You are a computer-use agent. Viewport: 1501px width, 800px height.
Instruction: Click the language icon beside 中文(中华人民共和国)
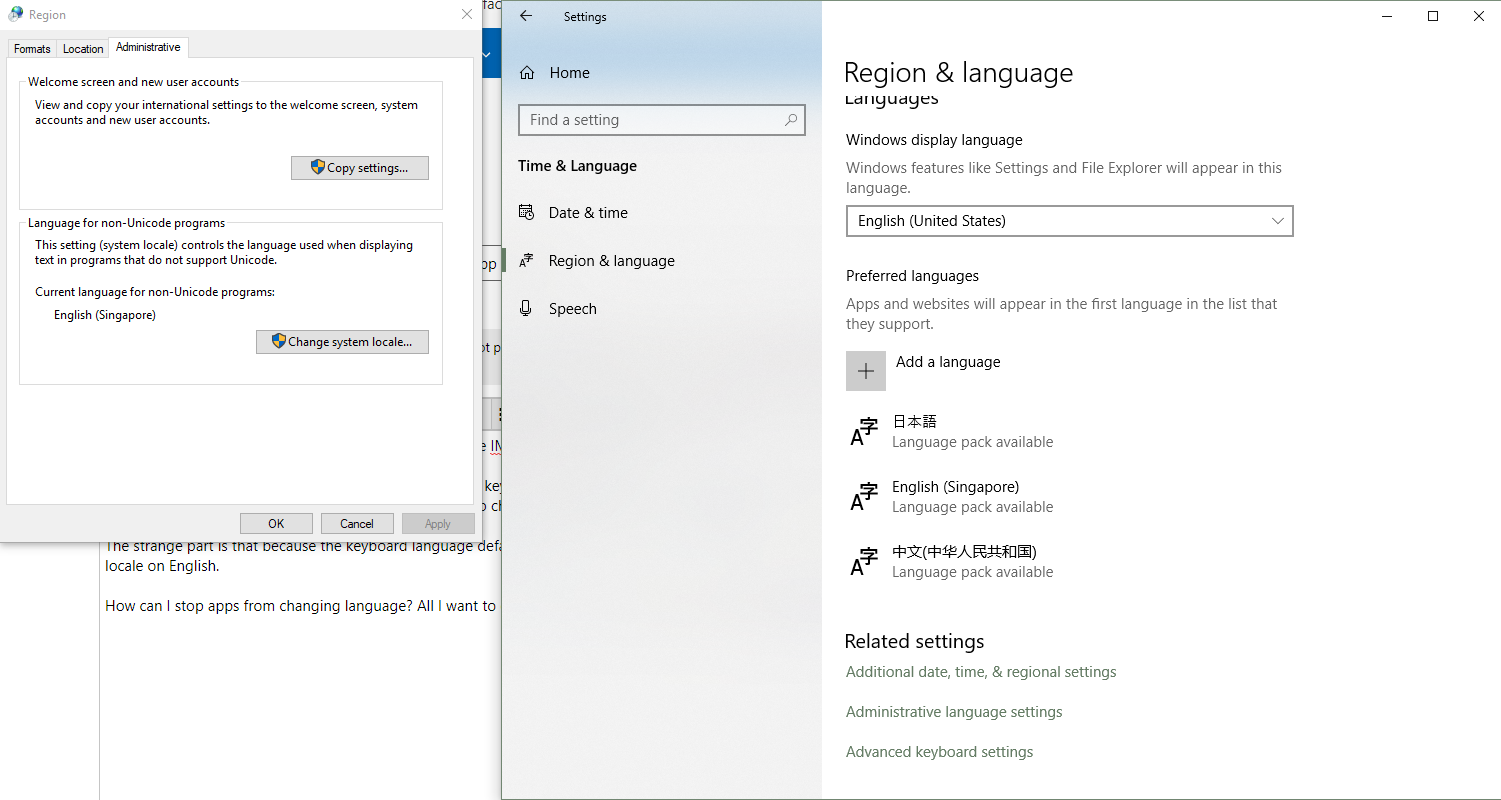[864, 562]
